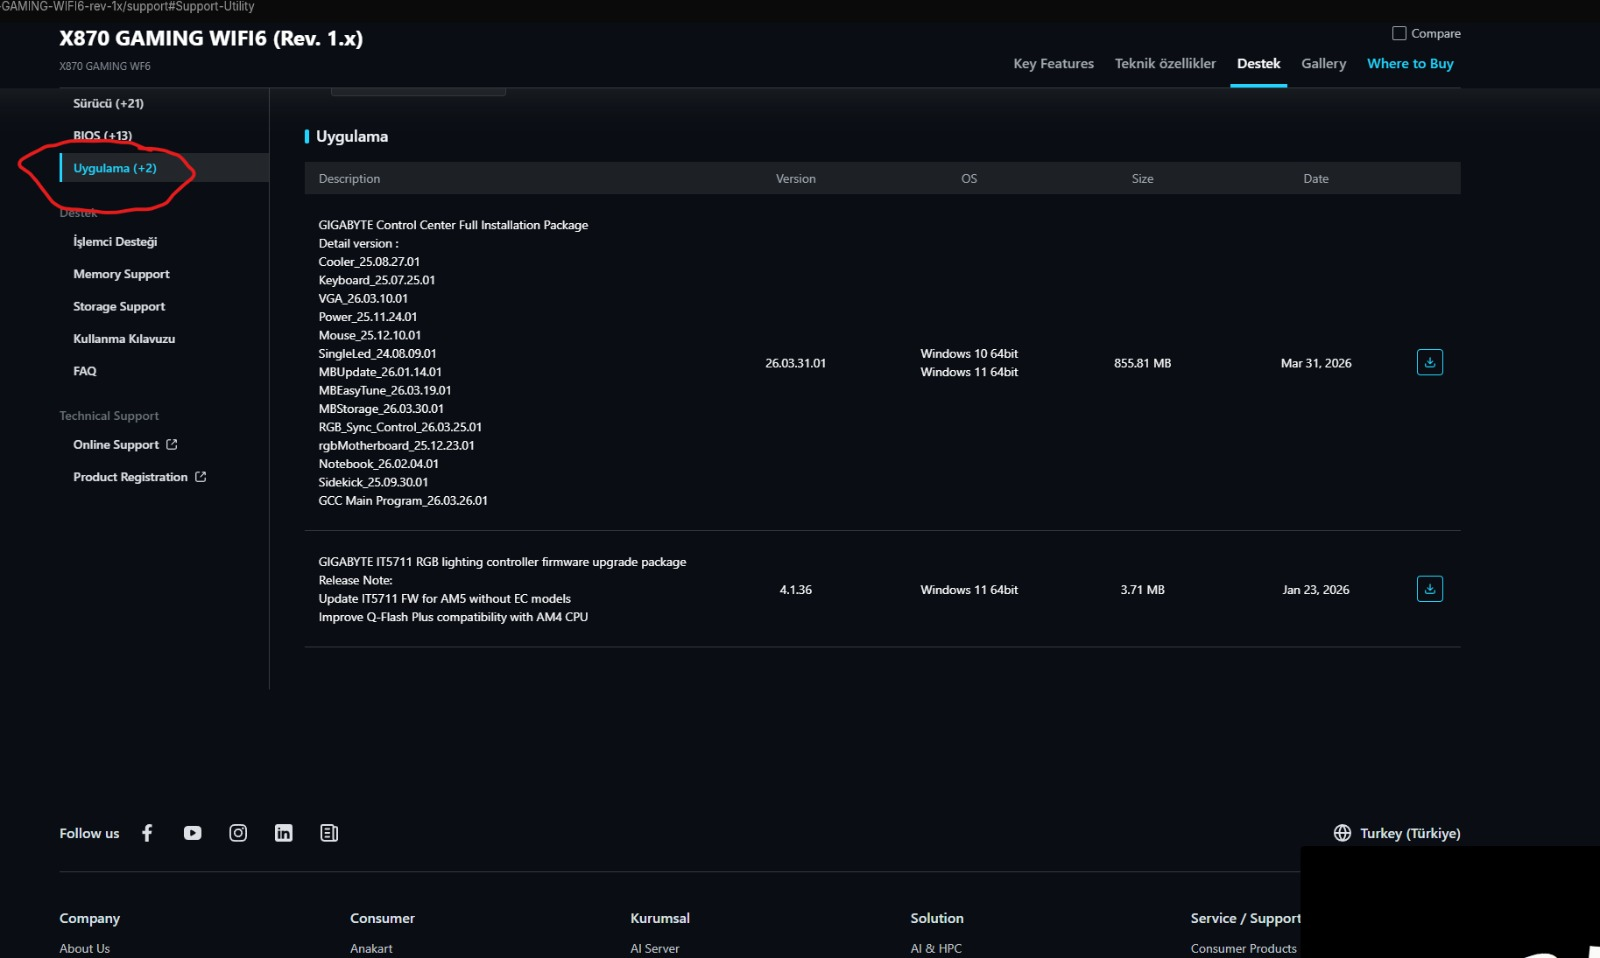The width and height of the screenshot is (1600, 958).
Task: Tick the Compare checkbox
Action: pos(1399,33)
